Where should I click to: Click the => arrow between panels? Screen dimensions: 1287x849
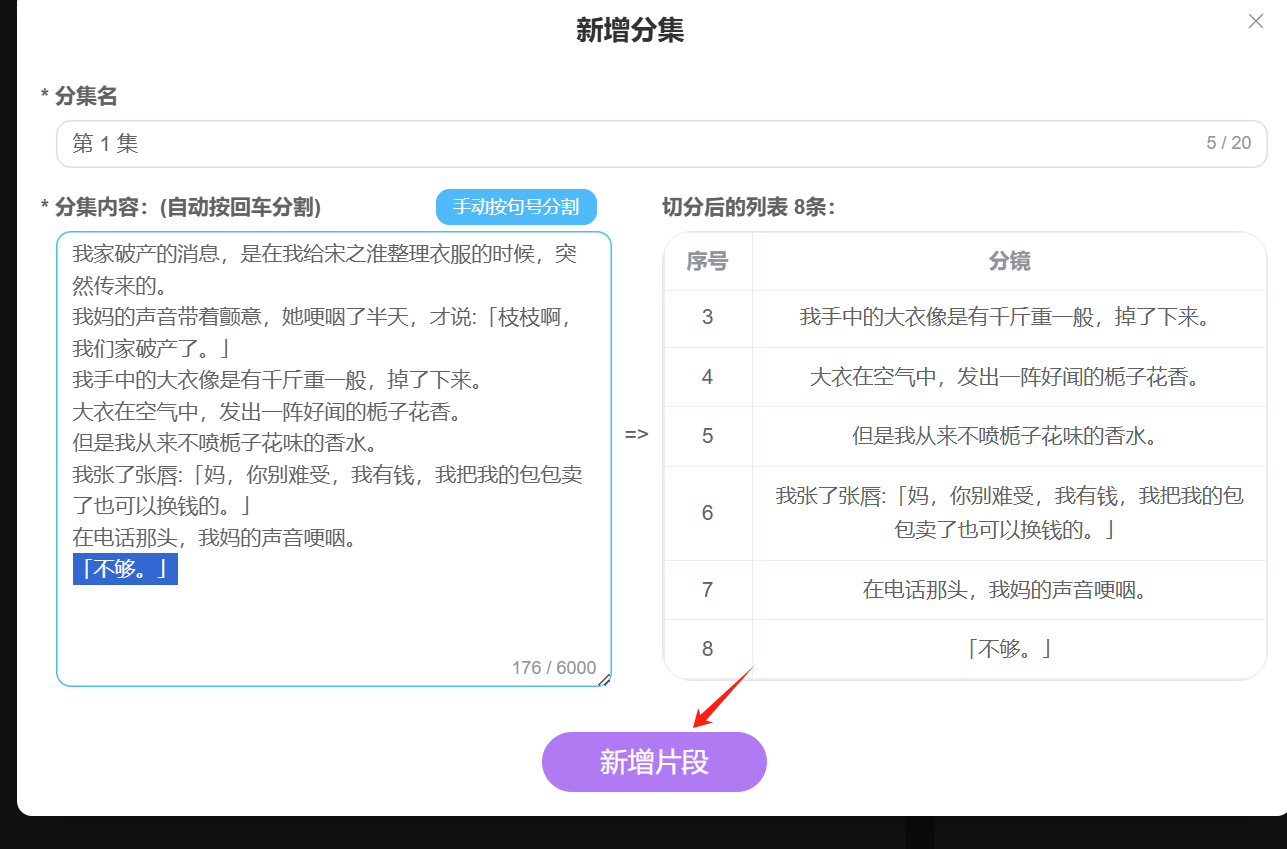click(x=634, y=434)
